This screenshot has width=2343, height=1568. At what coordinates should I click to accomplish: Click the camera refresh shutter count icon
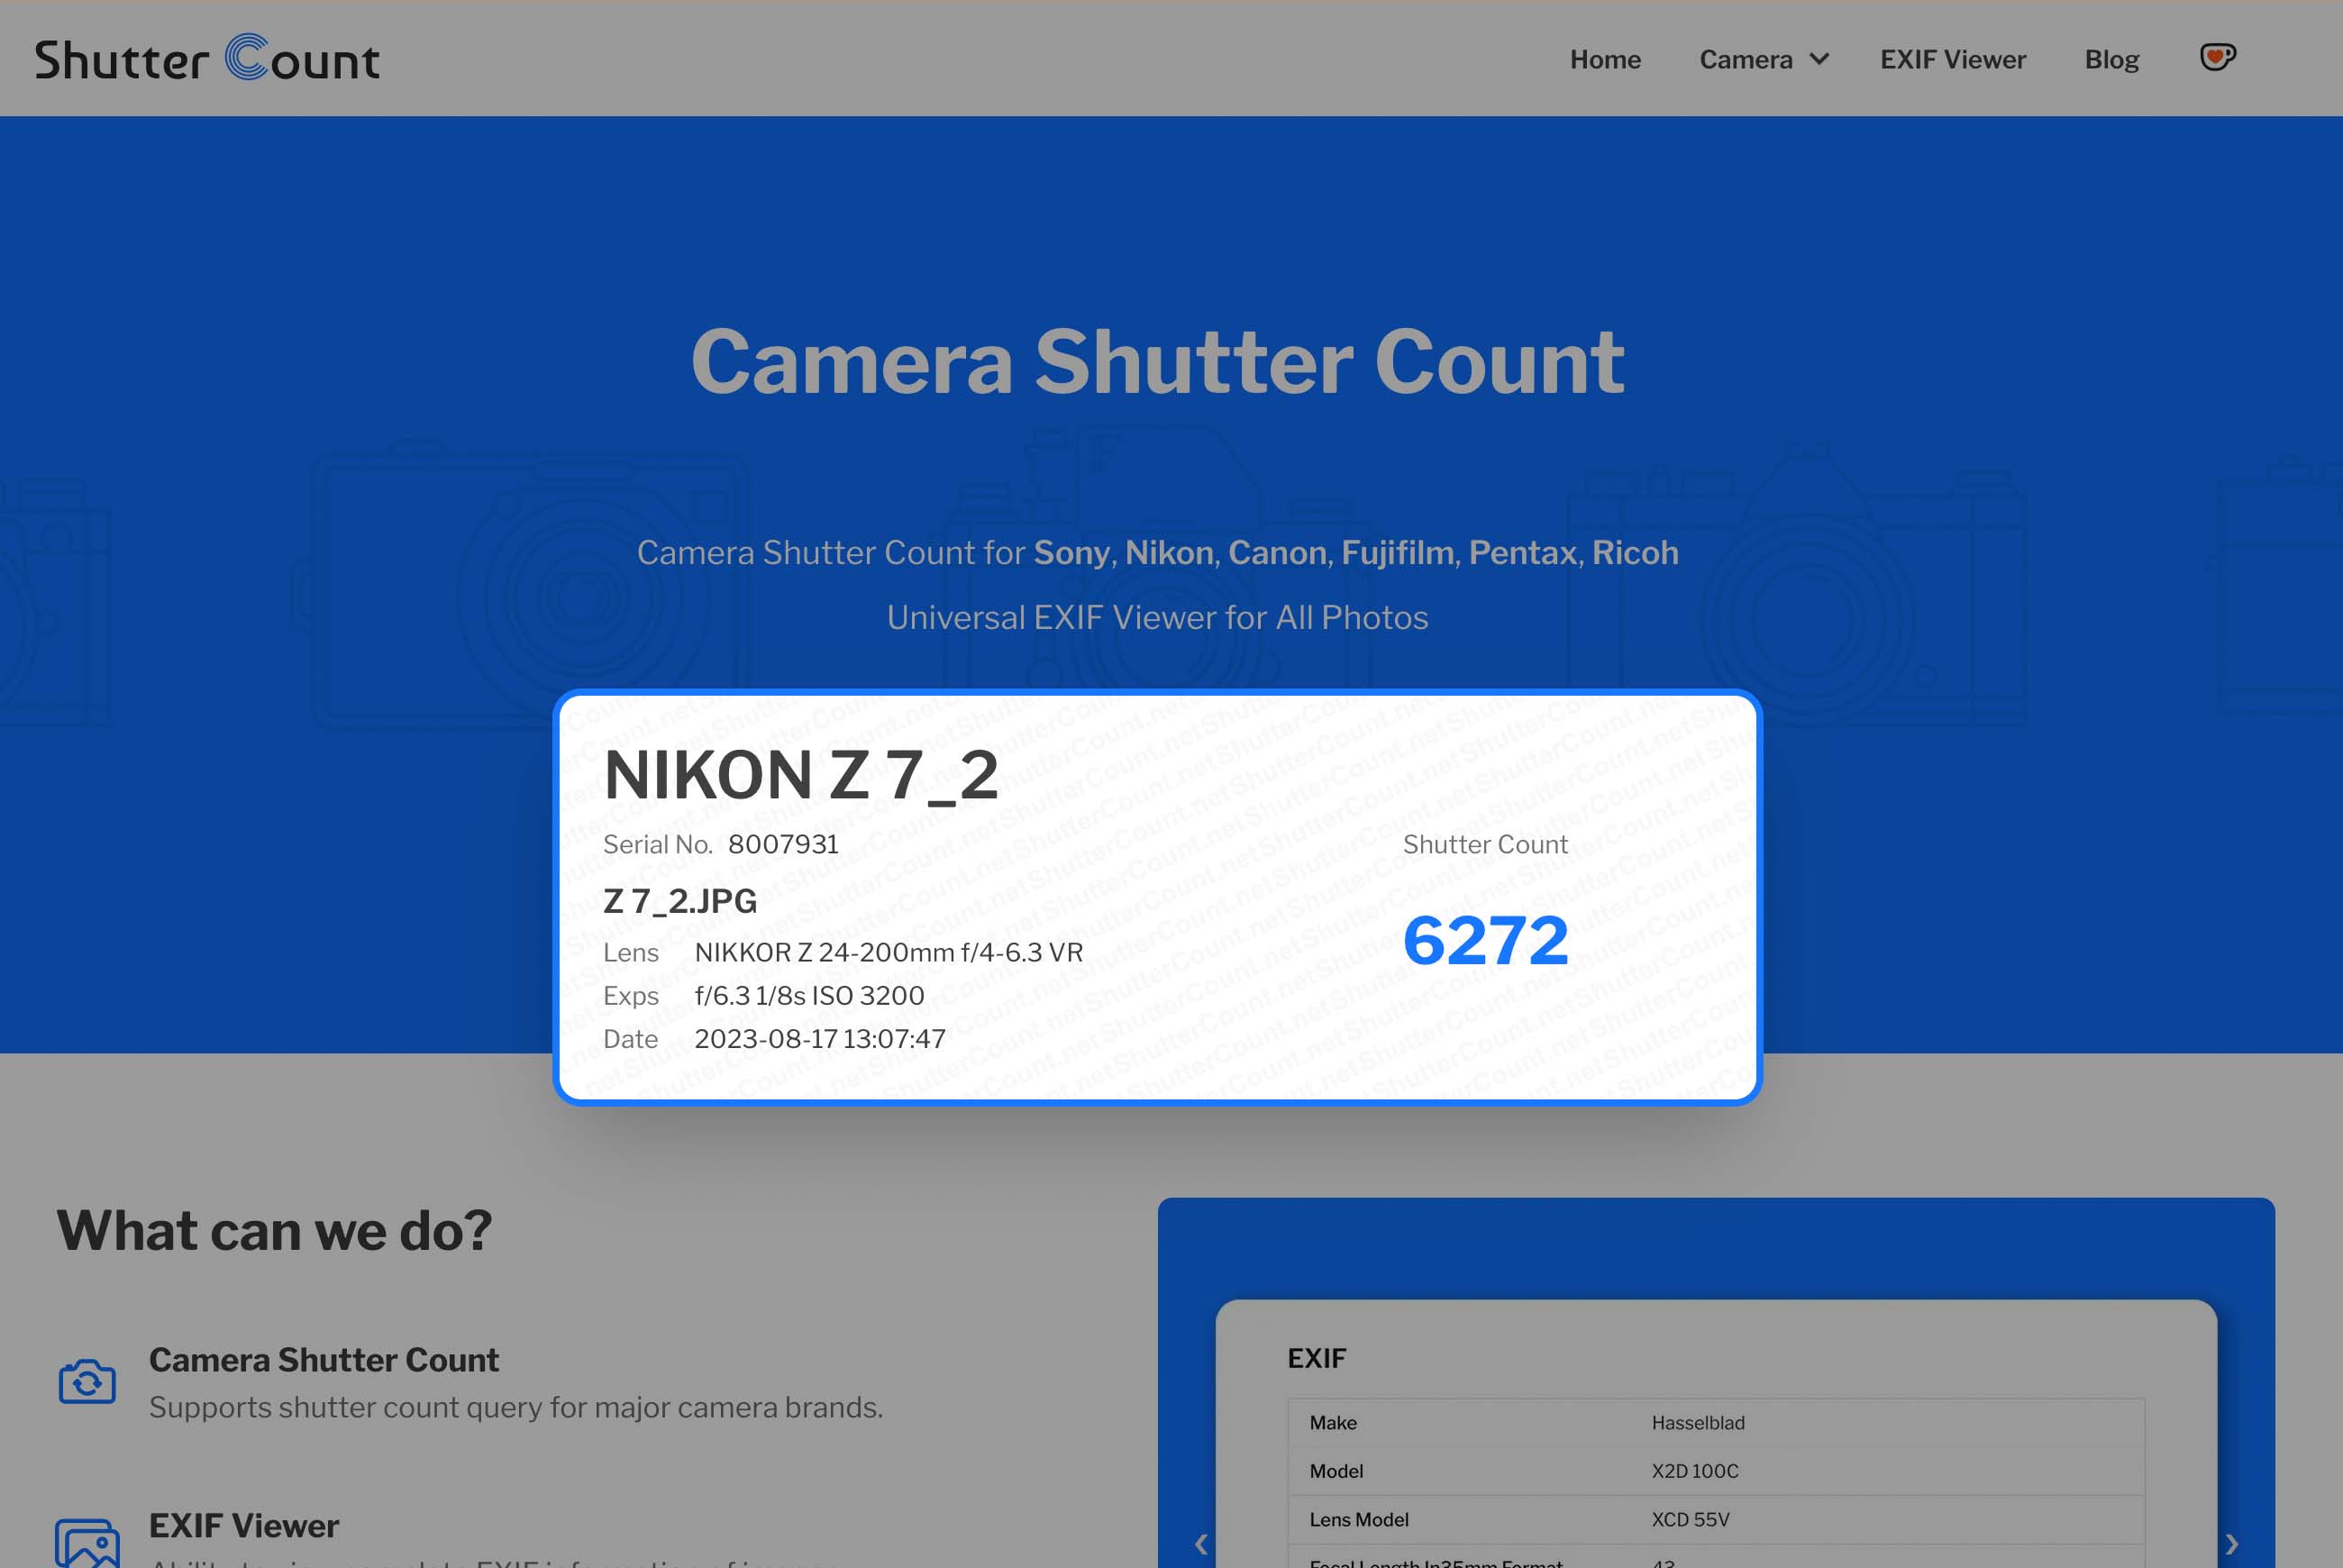click(87, 1381)
